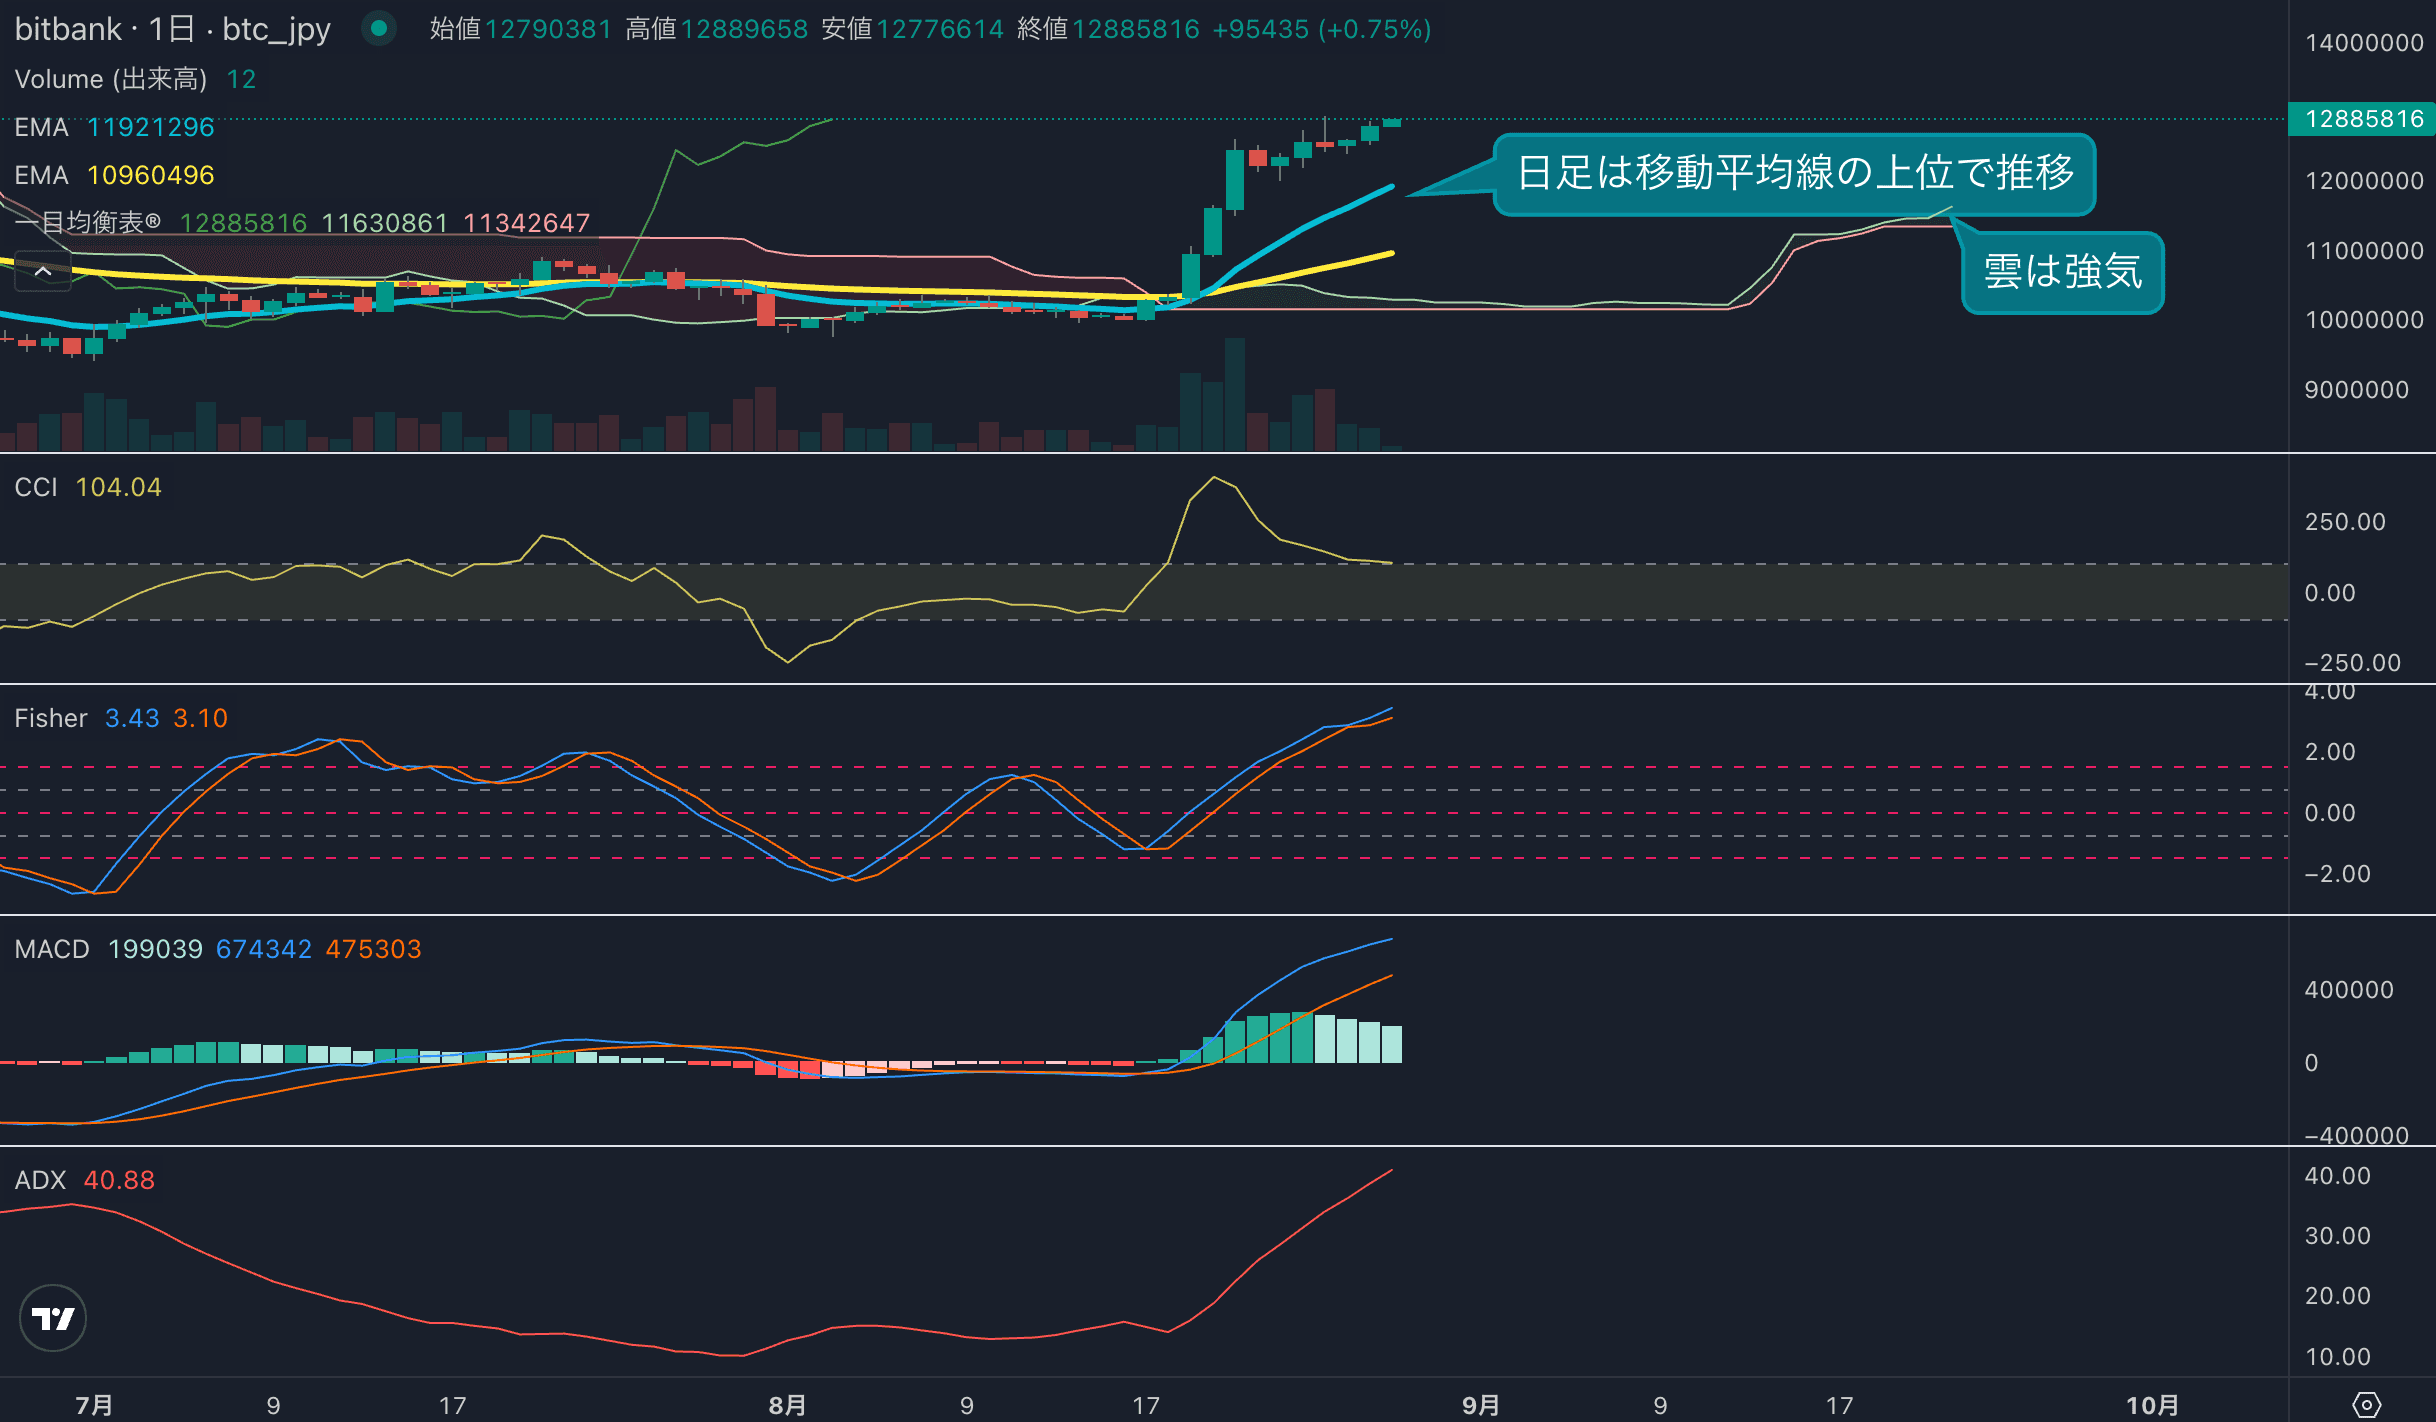The width and height of the screenshot is (2436, 1422).
Task: Click the MACD indicator label
Action: coord(52,949)
